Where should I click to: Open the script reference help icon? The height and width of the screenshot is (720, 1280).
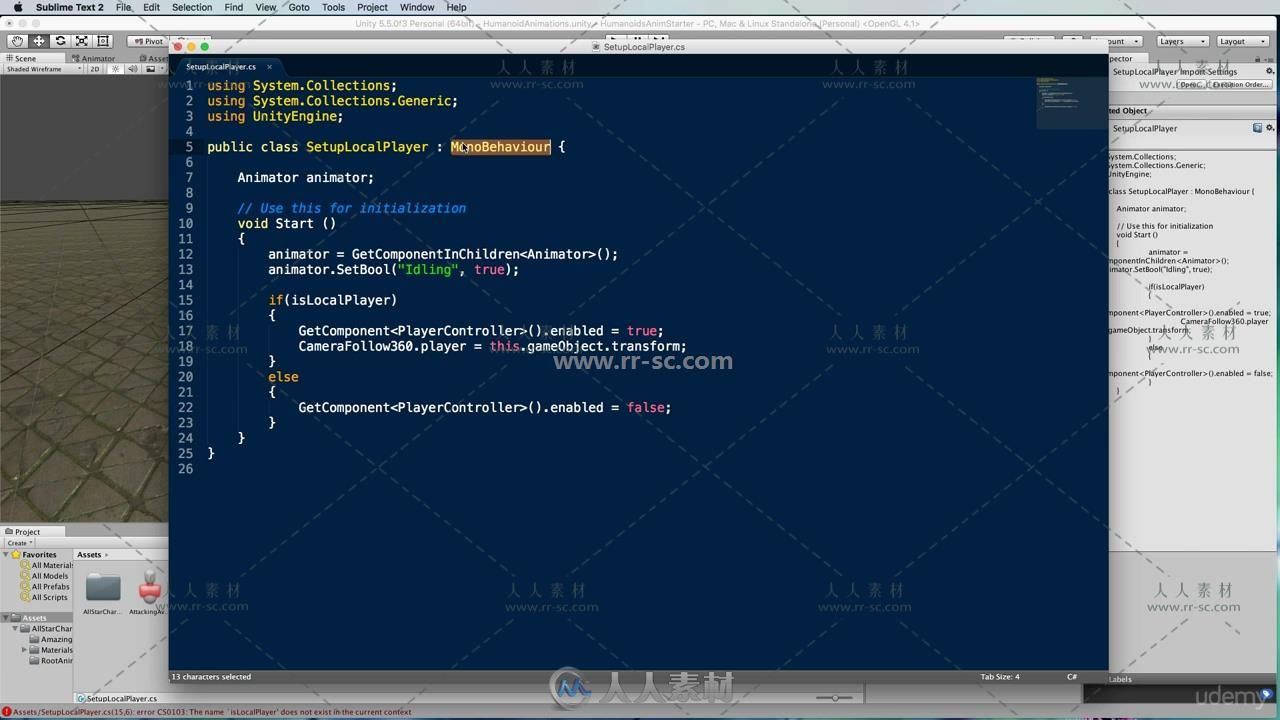[x=1258, y=128]
